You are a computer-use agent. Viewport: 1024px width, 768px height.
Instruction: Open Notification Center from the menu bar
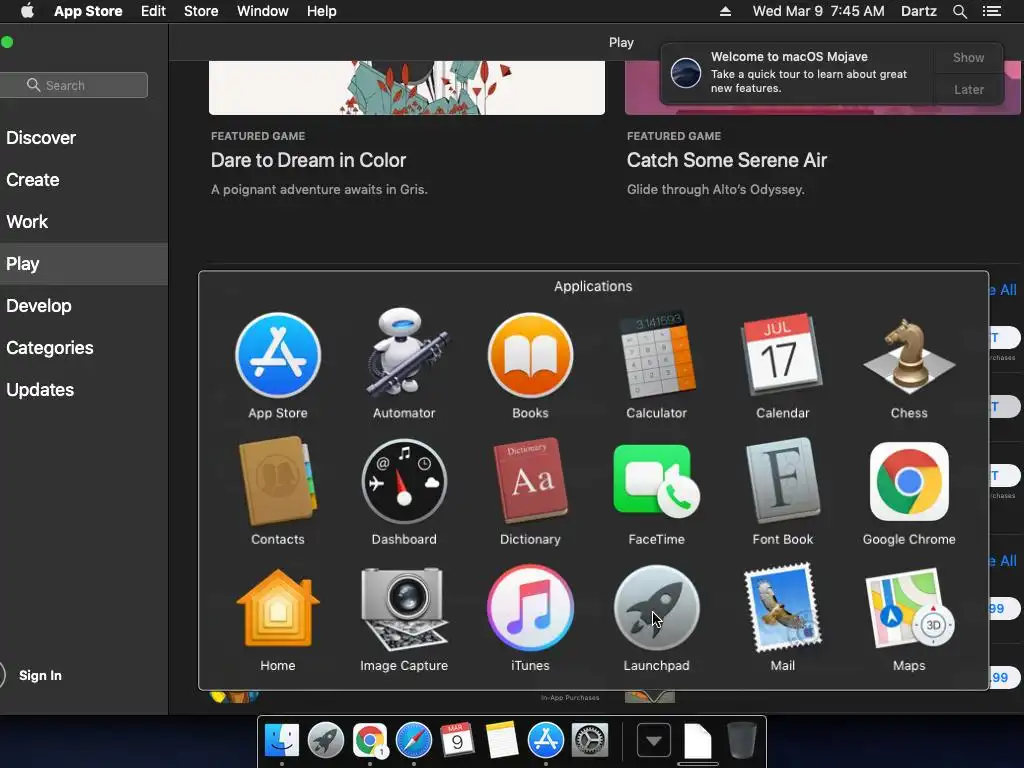[x=992, y=11]
